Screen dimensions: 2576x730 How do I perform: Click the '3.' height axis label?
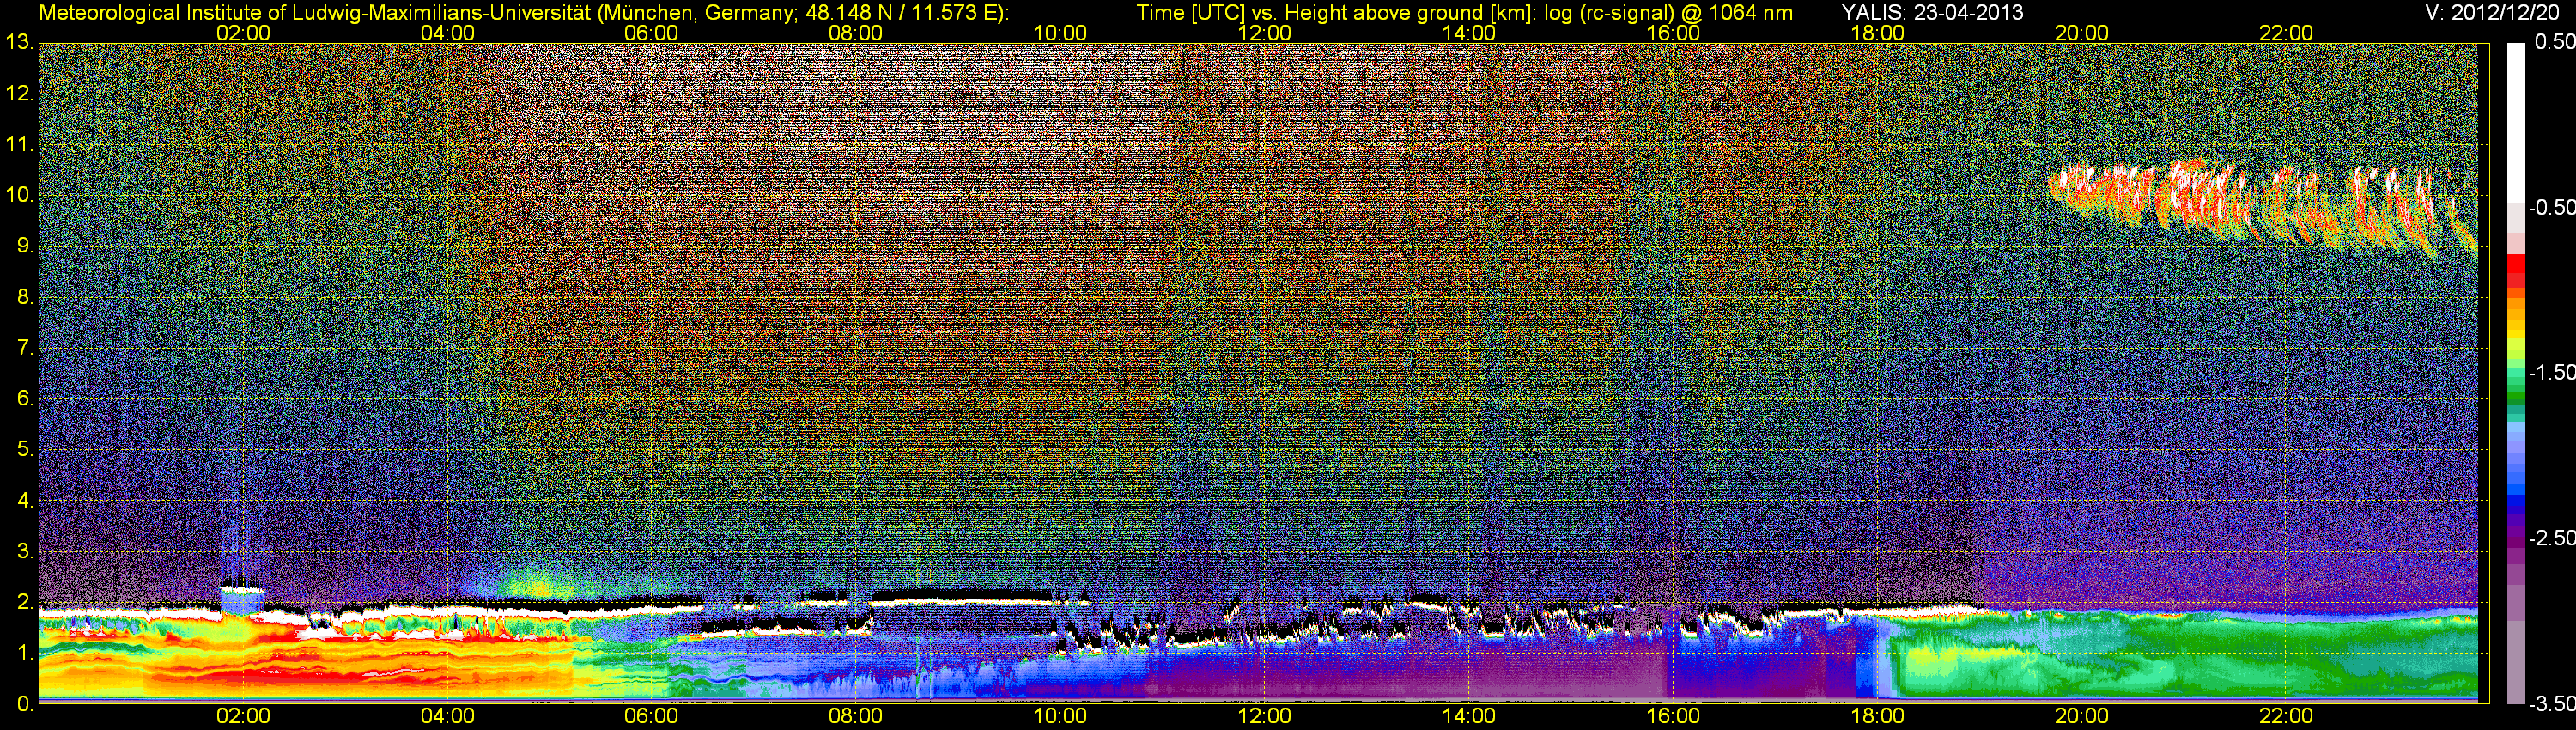coord(24,552)
